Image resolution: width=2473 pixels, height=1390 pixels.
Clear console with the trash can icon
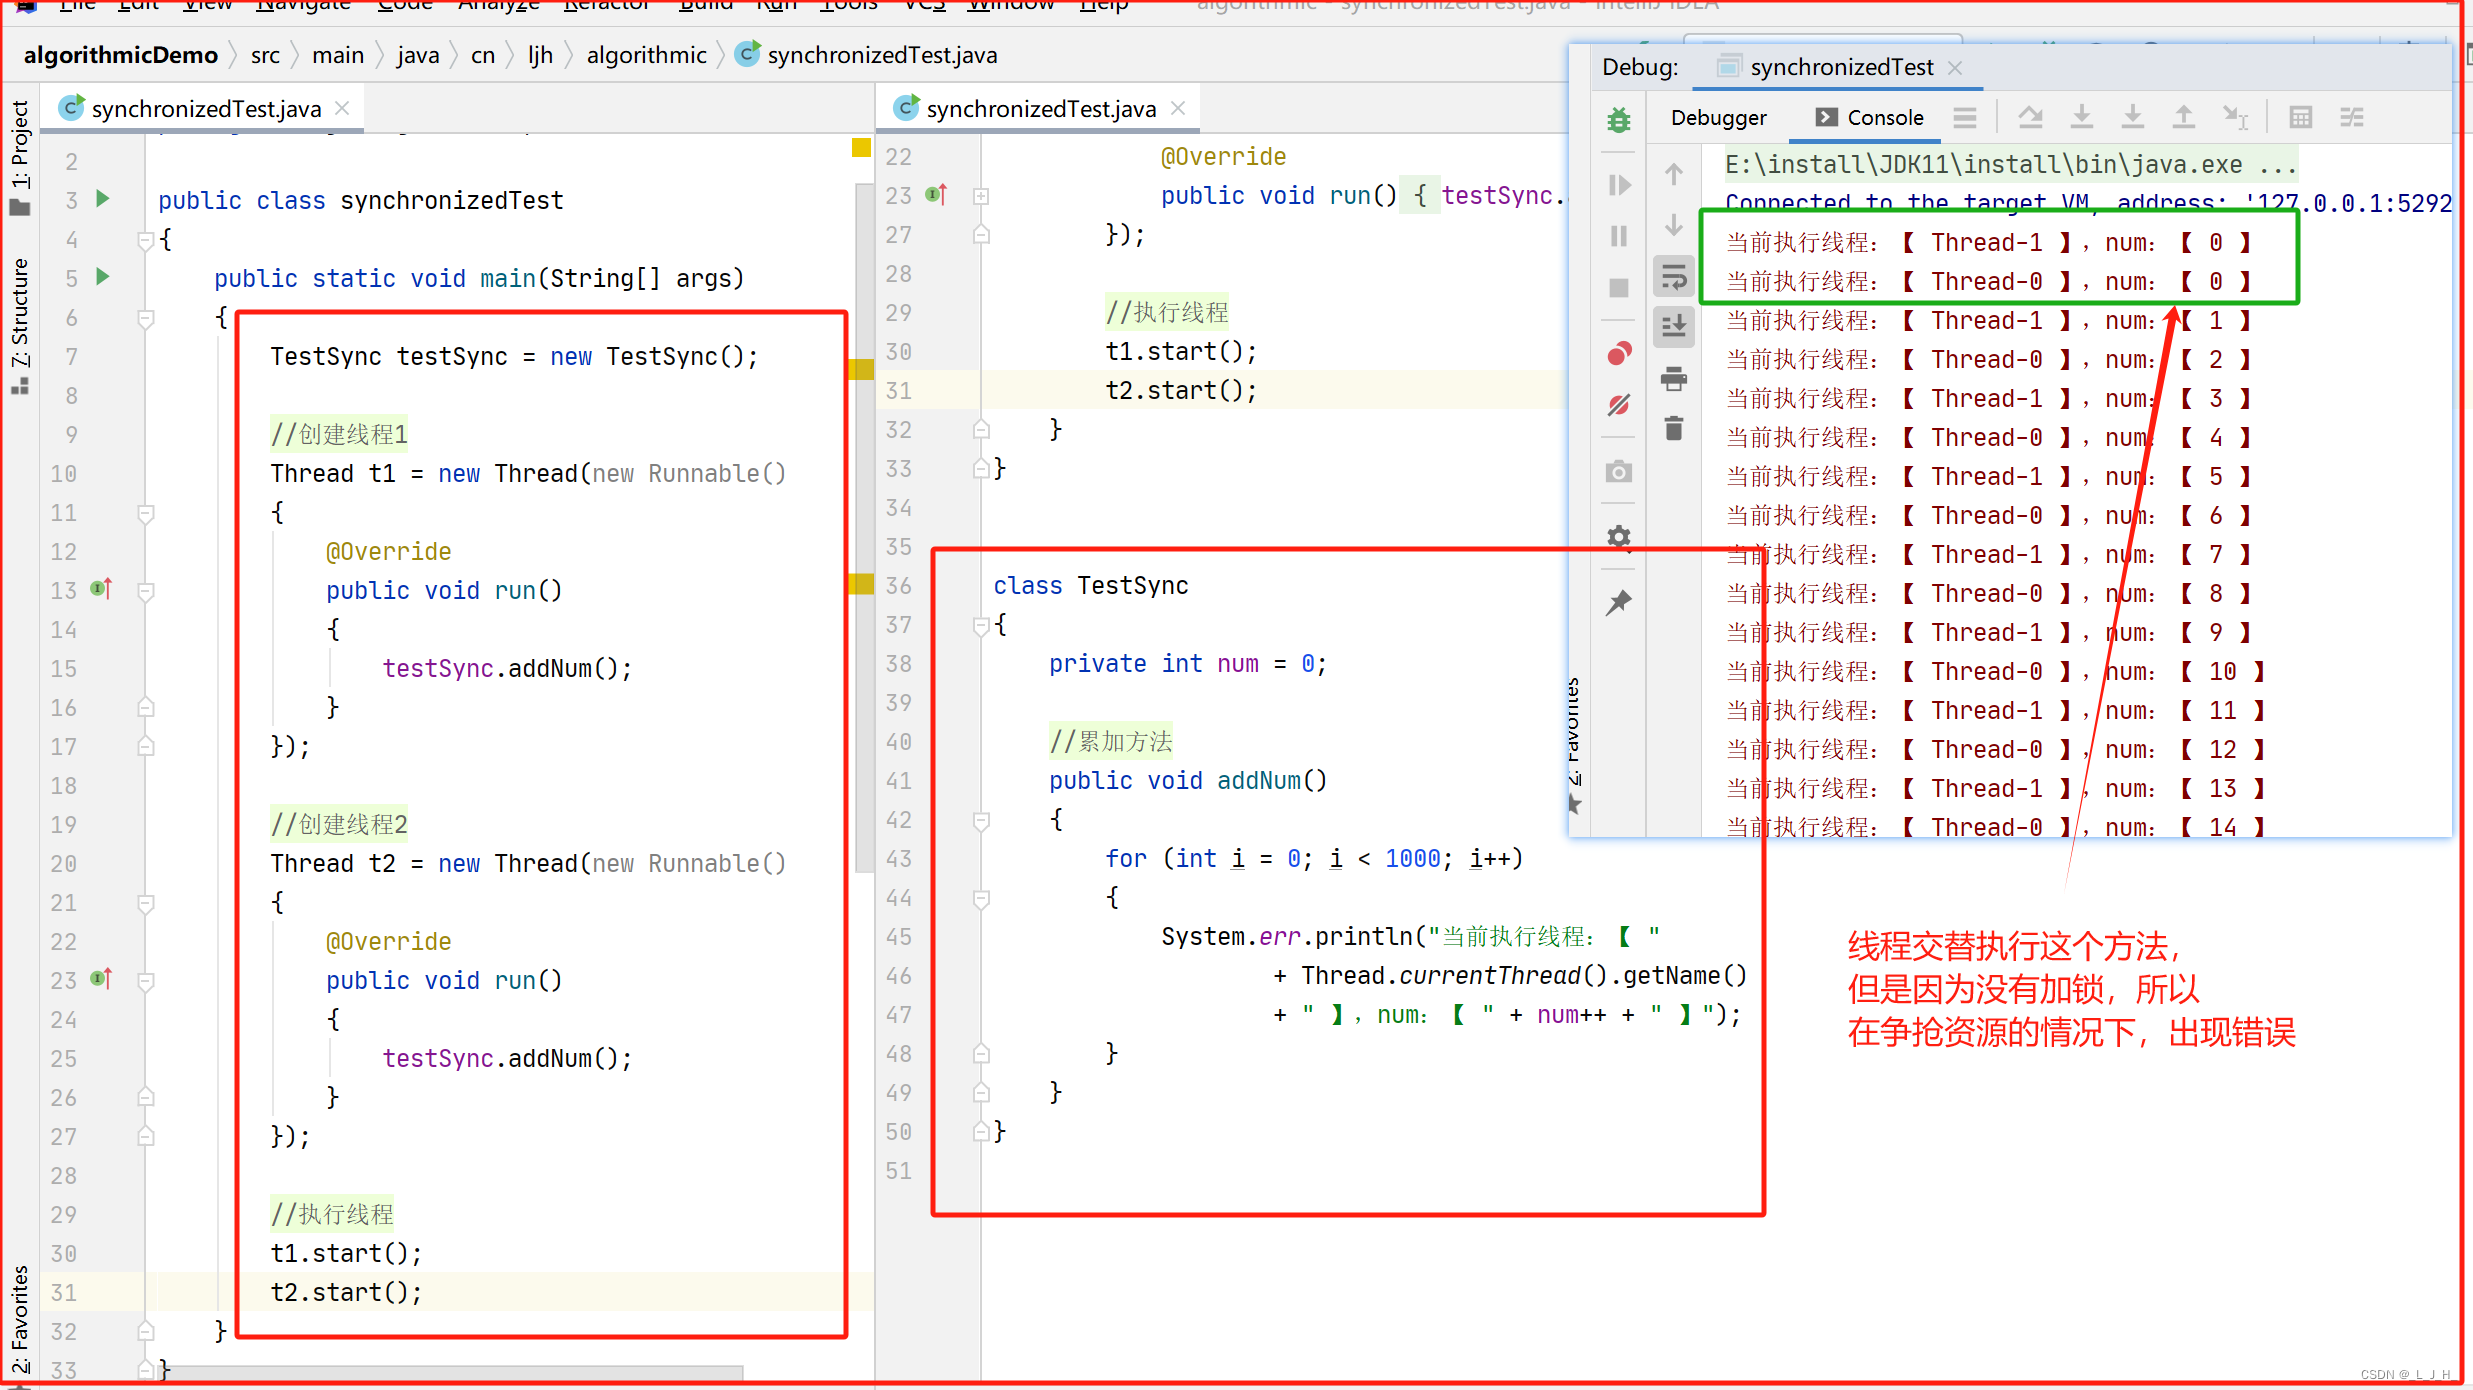(x=1674, y=428)
